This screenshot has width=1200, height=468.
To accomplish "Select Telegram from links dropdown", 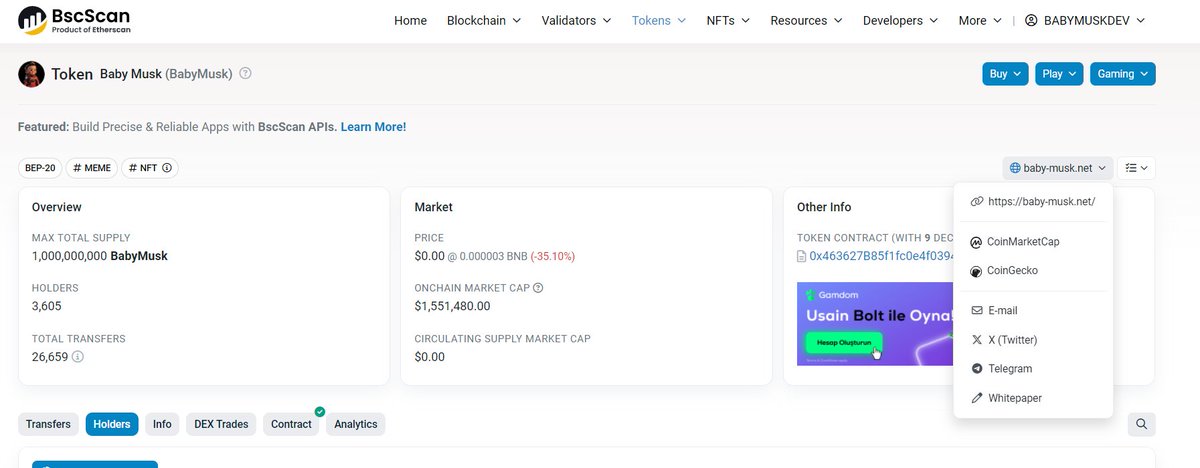I will [x=1033, y=369].
